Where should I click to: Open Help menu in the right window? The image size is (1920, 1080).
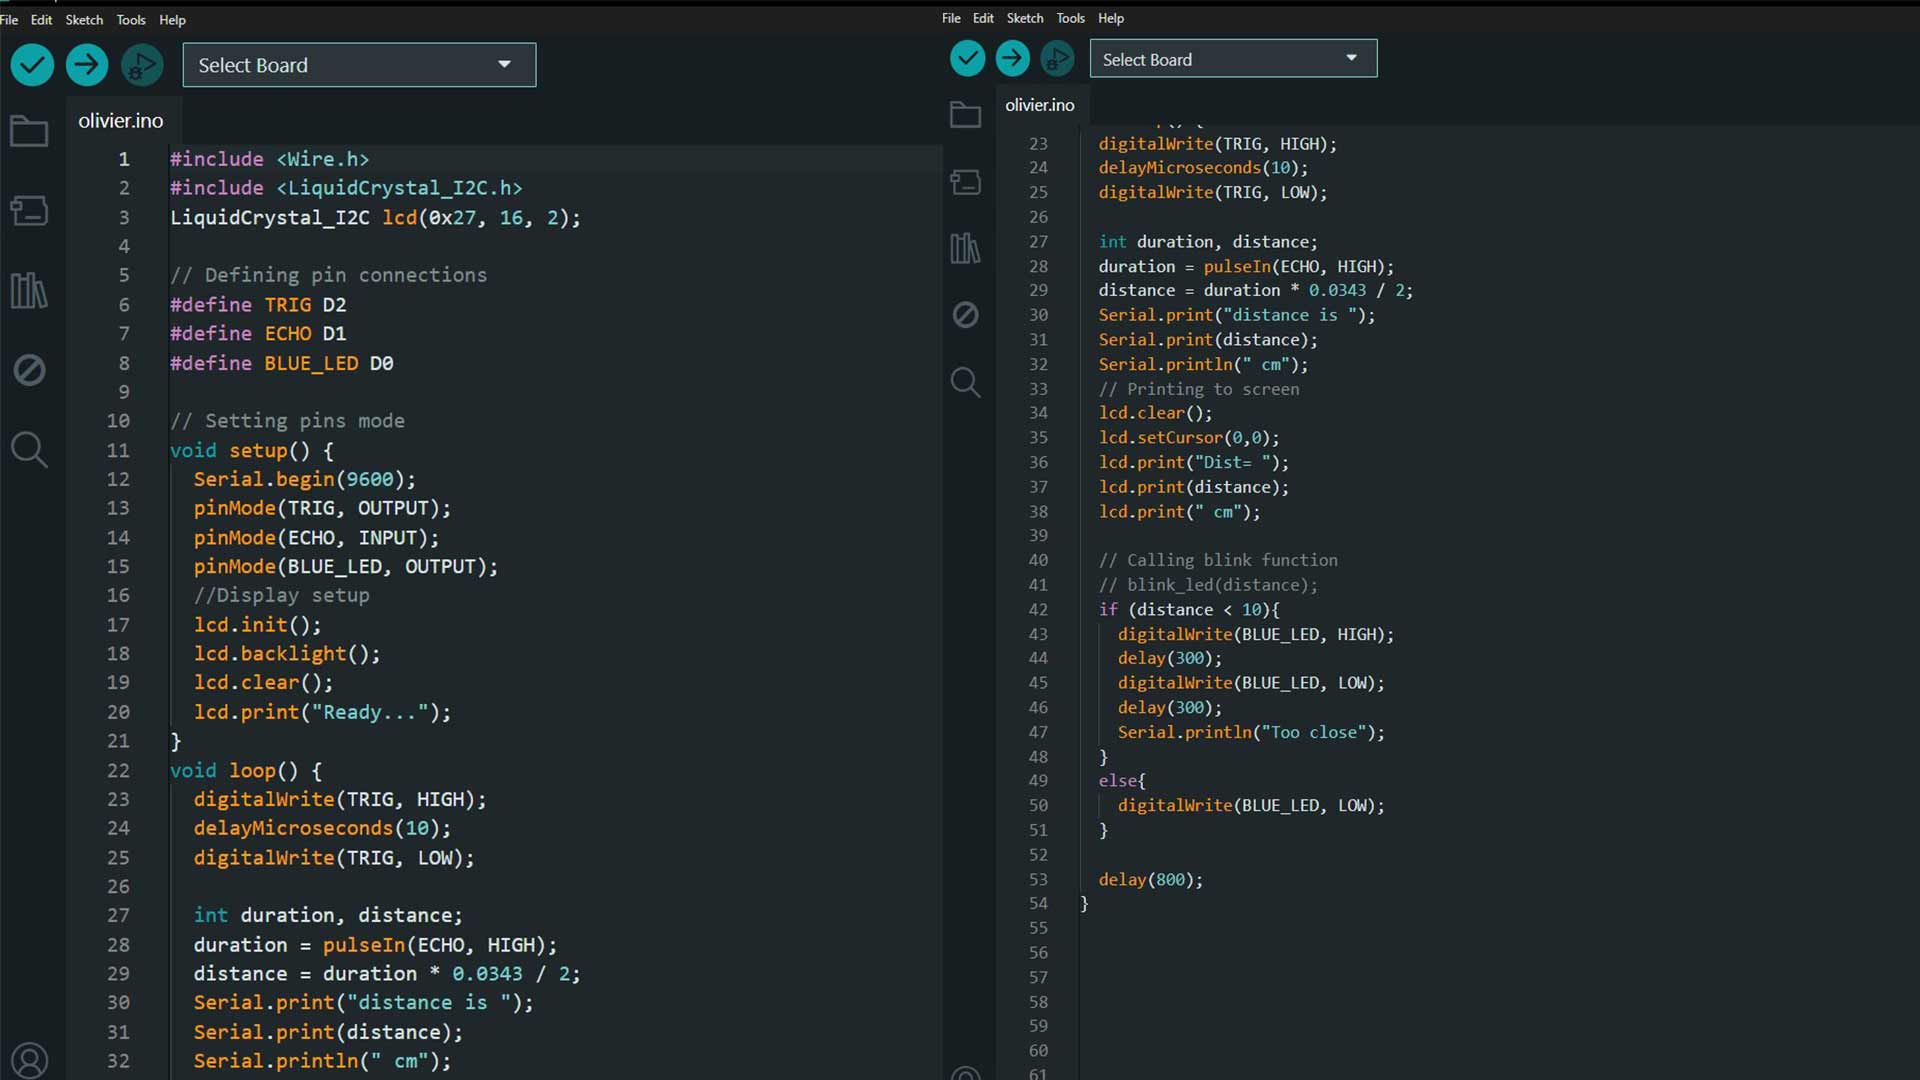(1111, 18)
